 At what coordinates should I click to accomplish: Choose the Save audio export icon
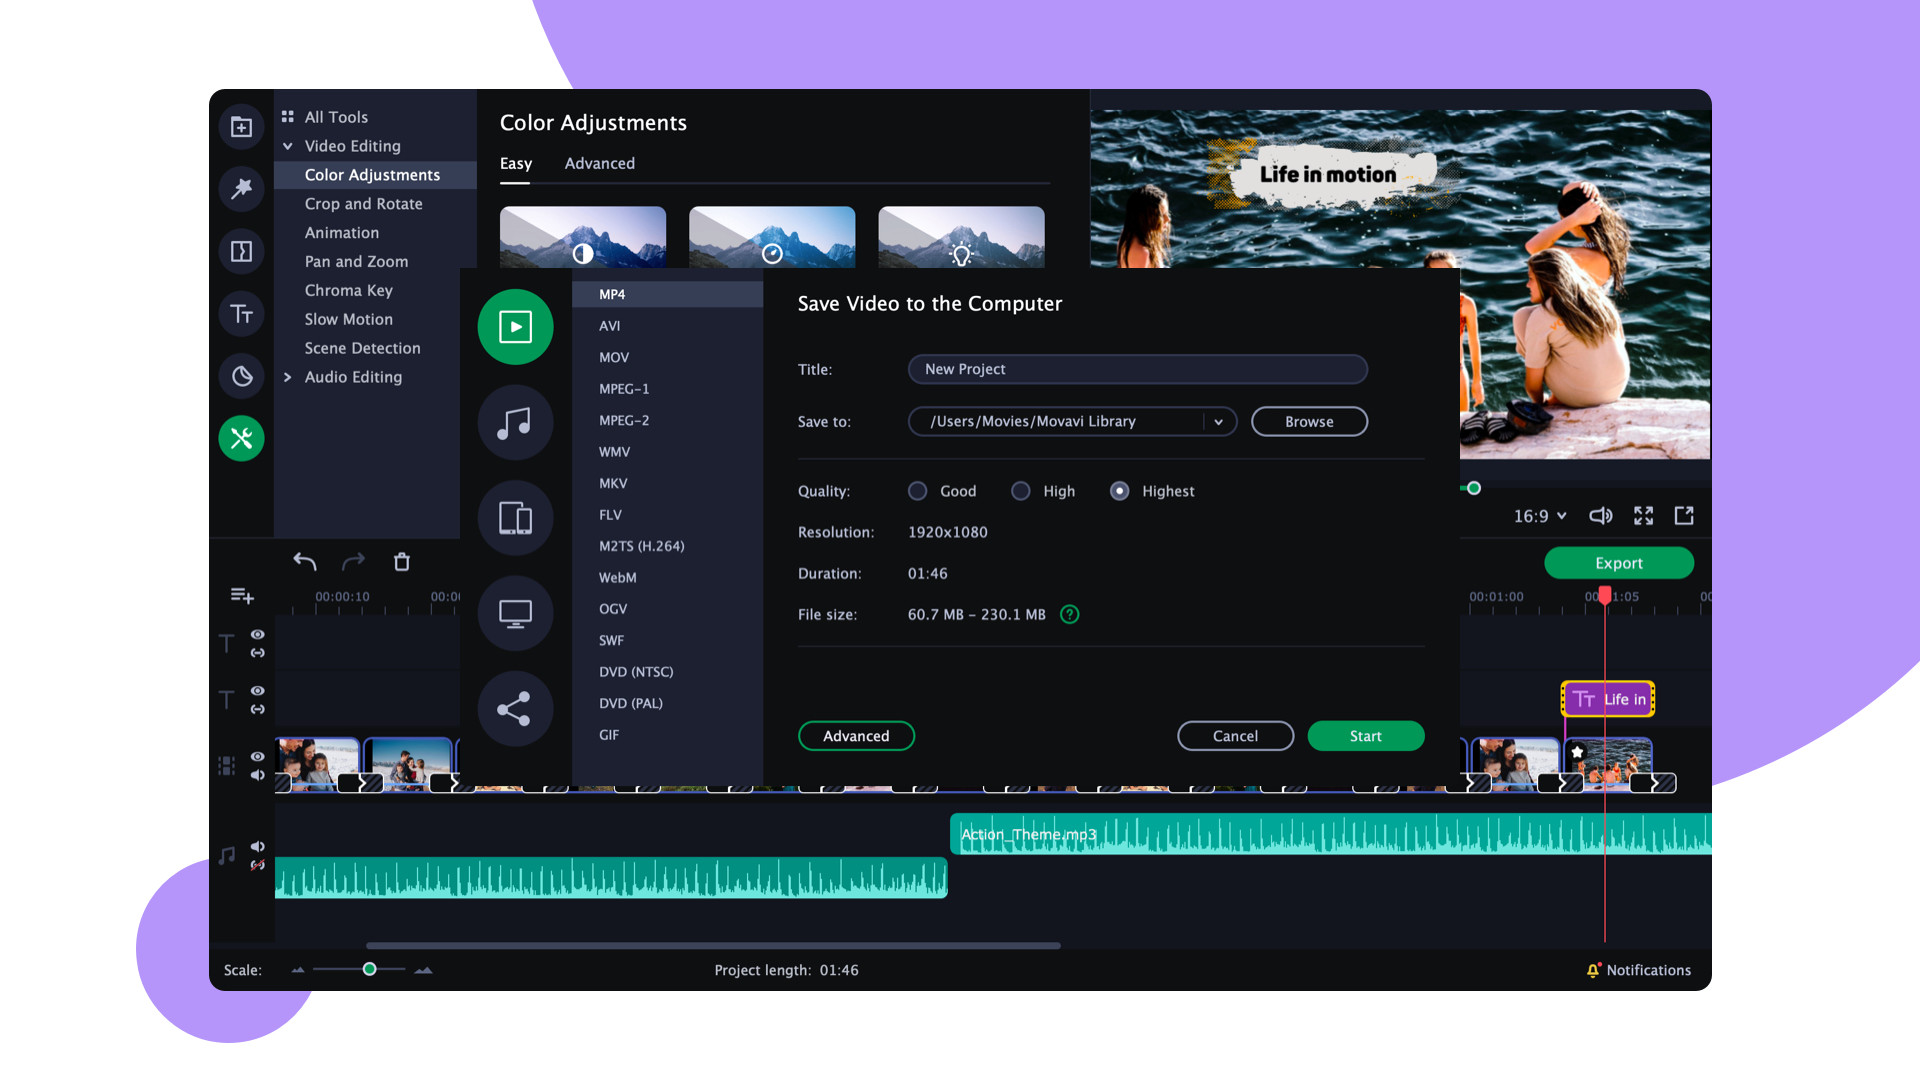click(515, 423)
